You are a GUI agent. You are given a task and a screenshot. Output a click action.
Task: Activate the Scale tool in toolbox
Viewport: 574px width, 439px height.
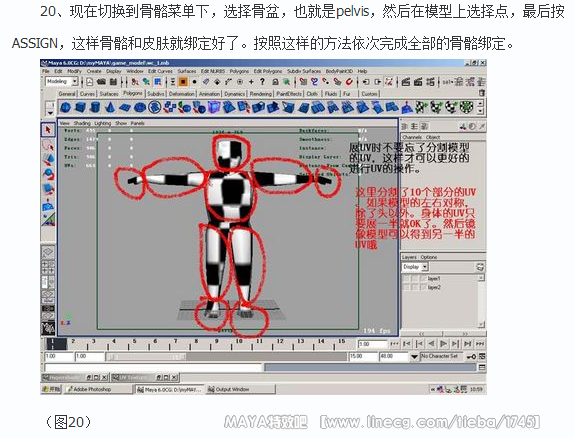pos(48,188)
